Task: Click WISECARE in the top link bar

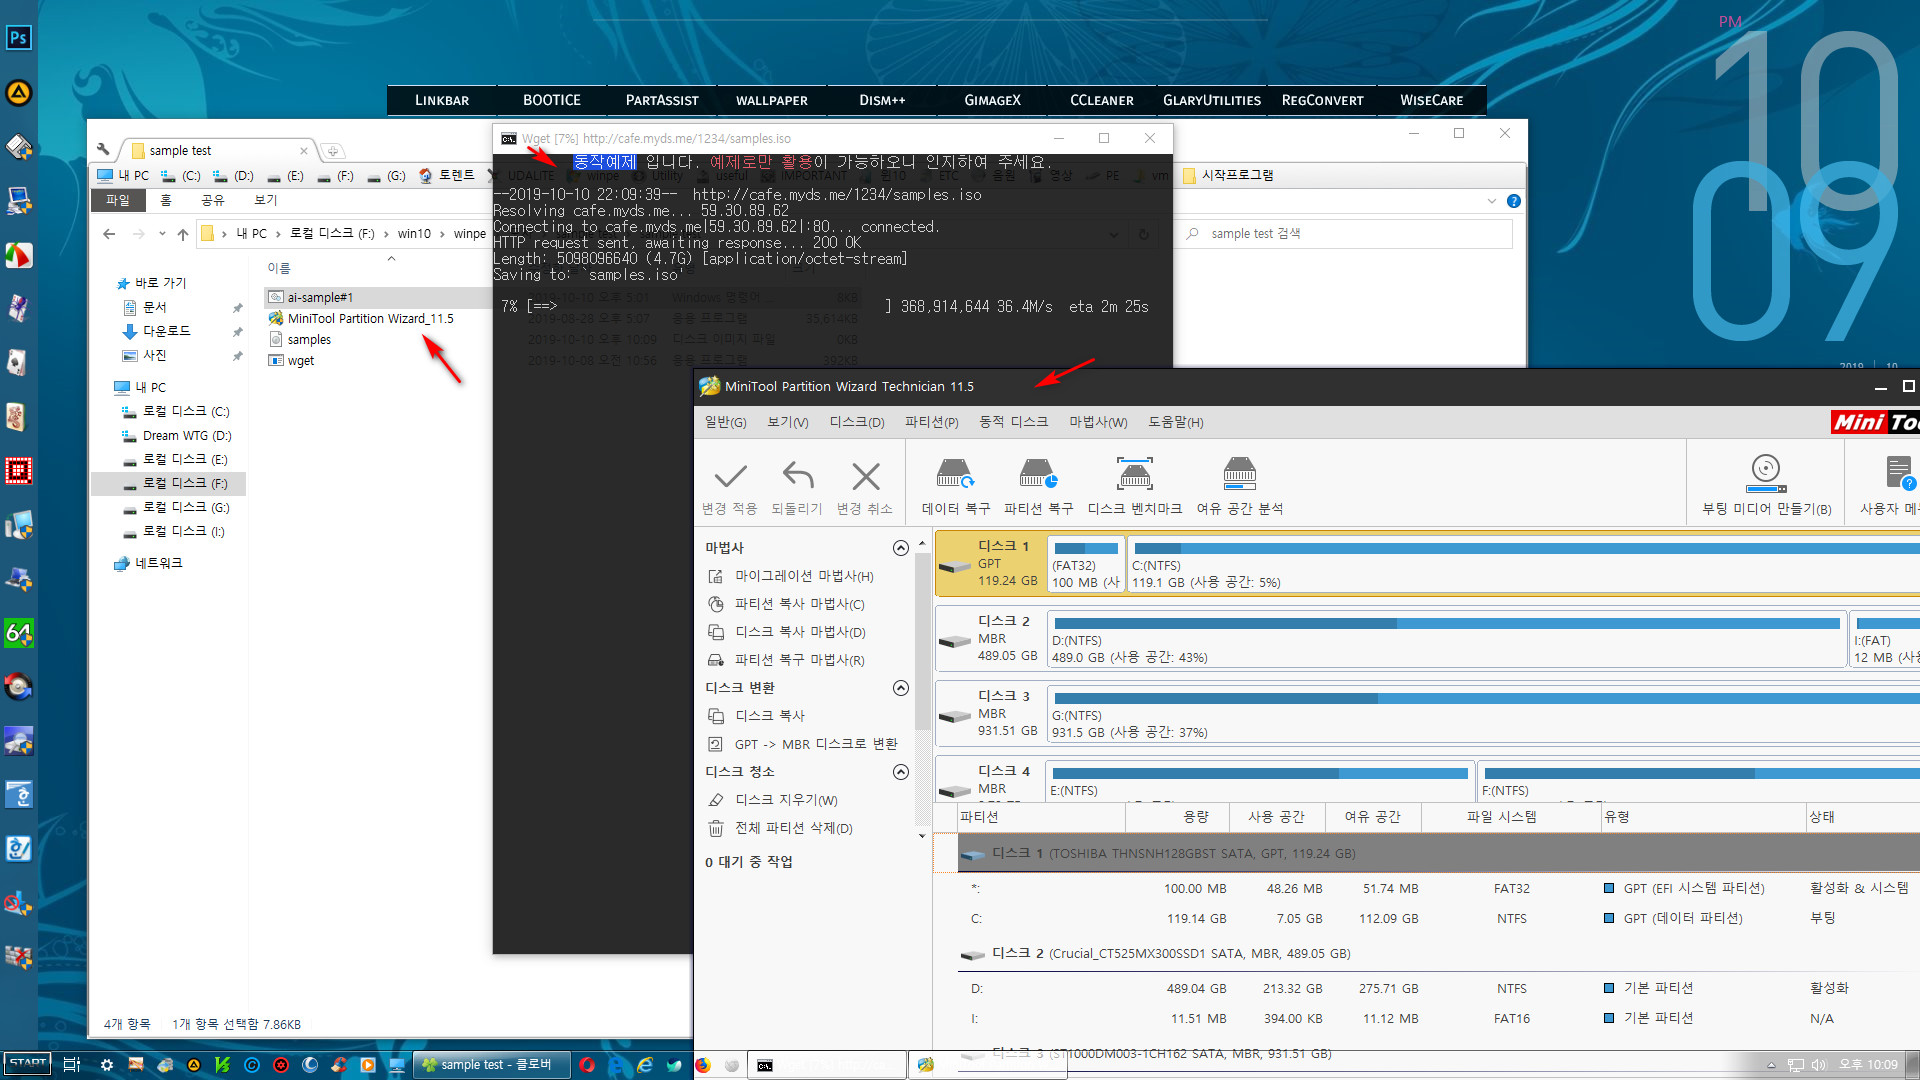Action: point(1432,100)
